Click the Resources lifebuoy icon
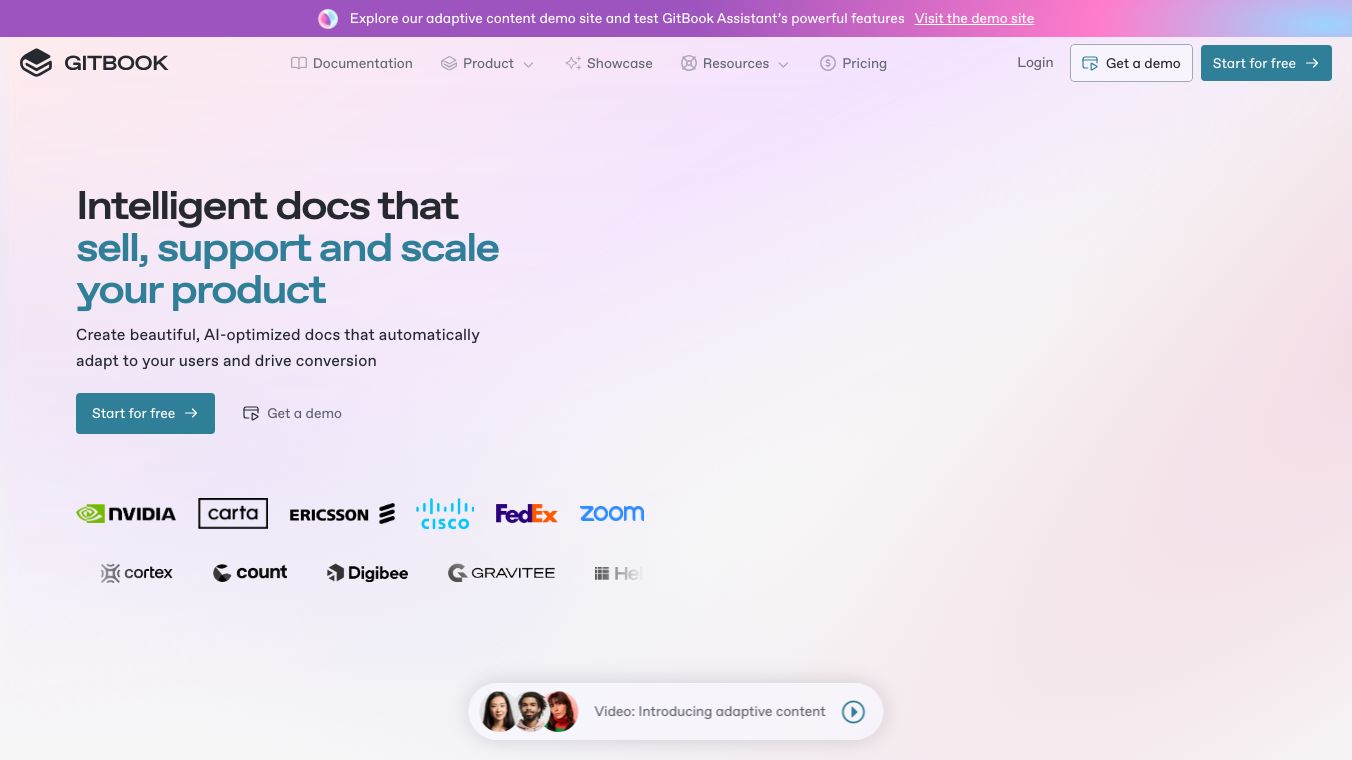 (x=689, y=63)
